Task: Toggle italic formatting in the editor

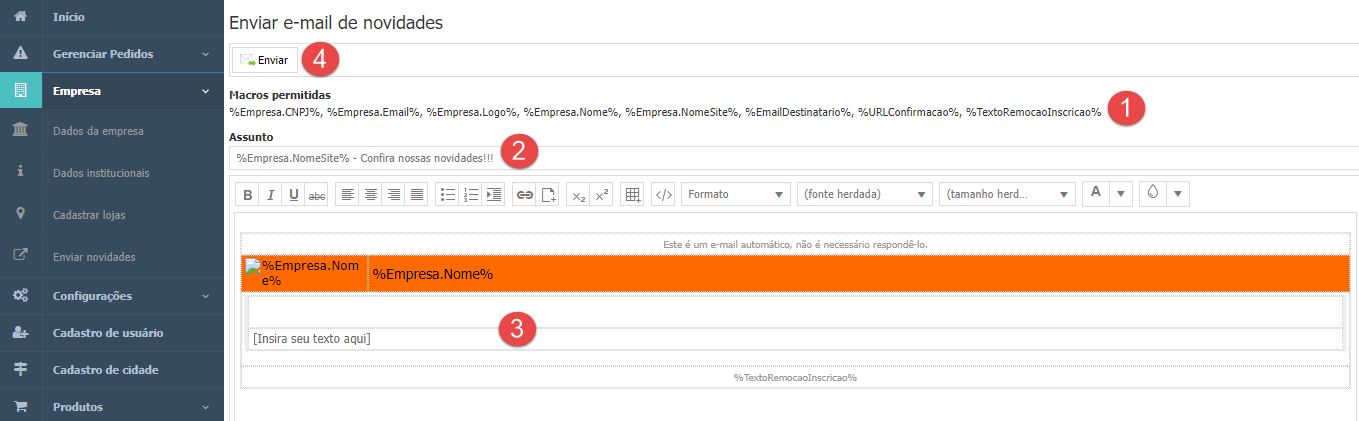Action: coord(270,195)
